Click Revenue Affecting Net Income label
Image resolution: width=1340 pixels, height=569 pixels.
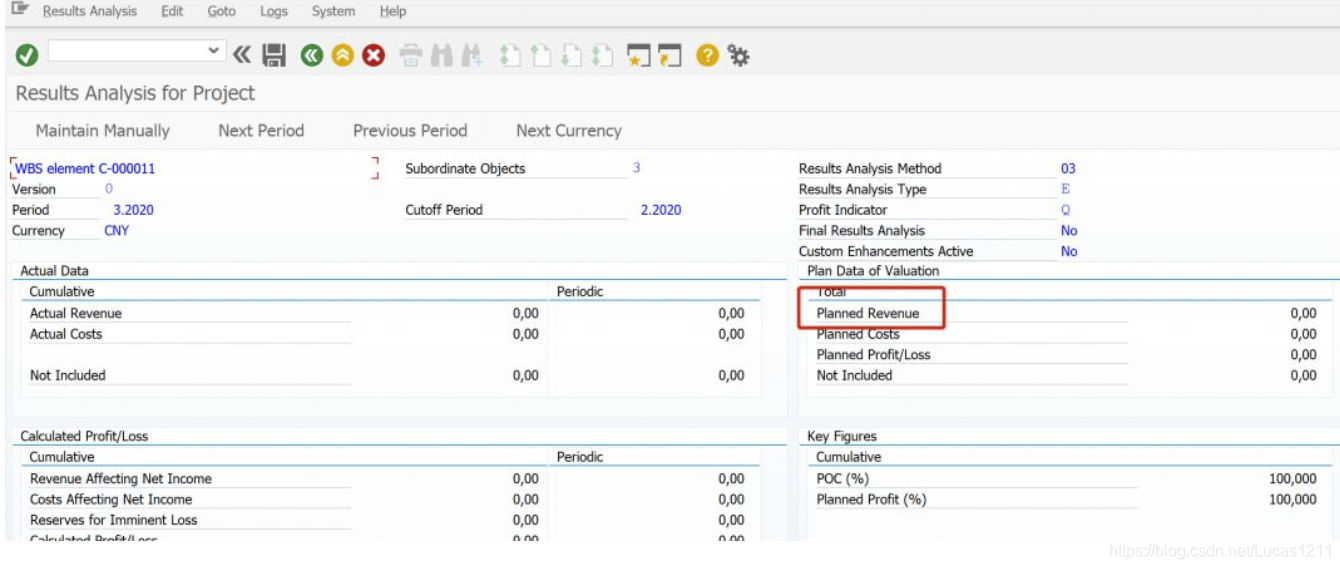coord(121,479)
